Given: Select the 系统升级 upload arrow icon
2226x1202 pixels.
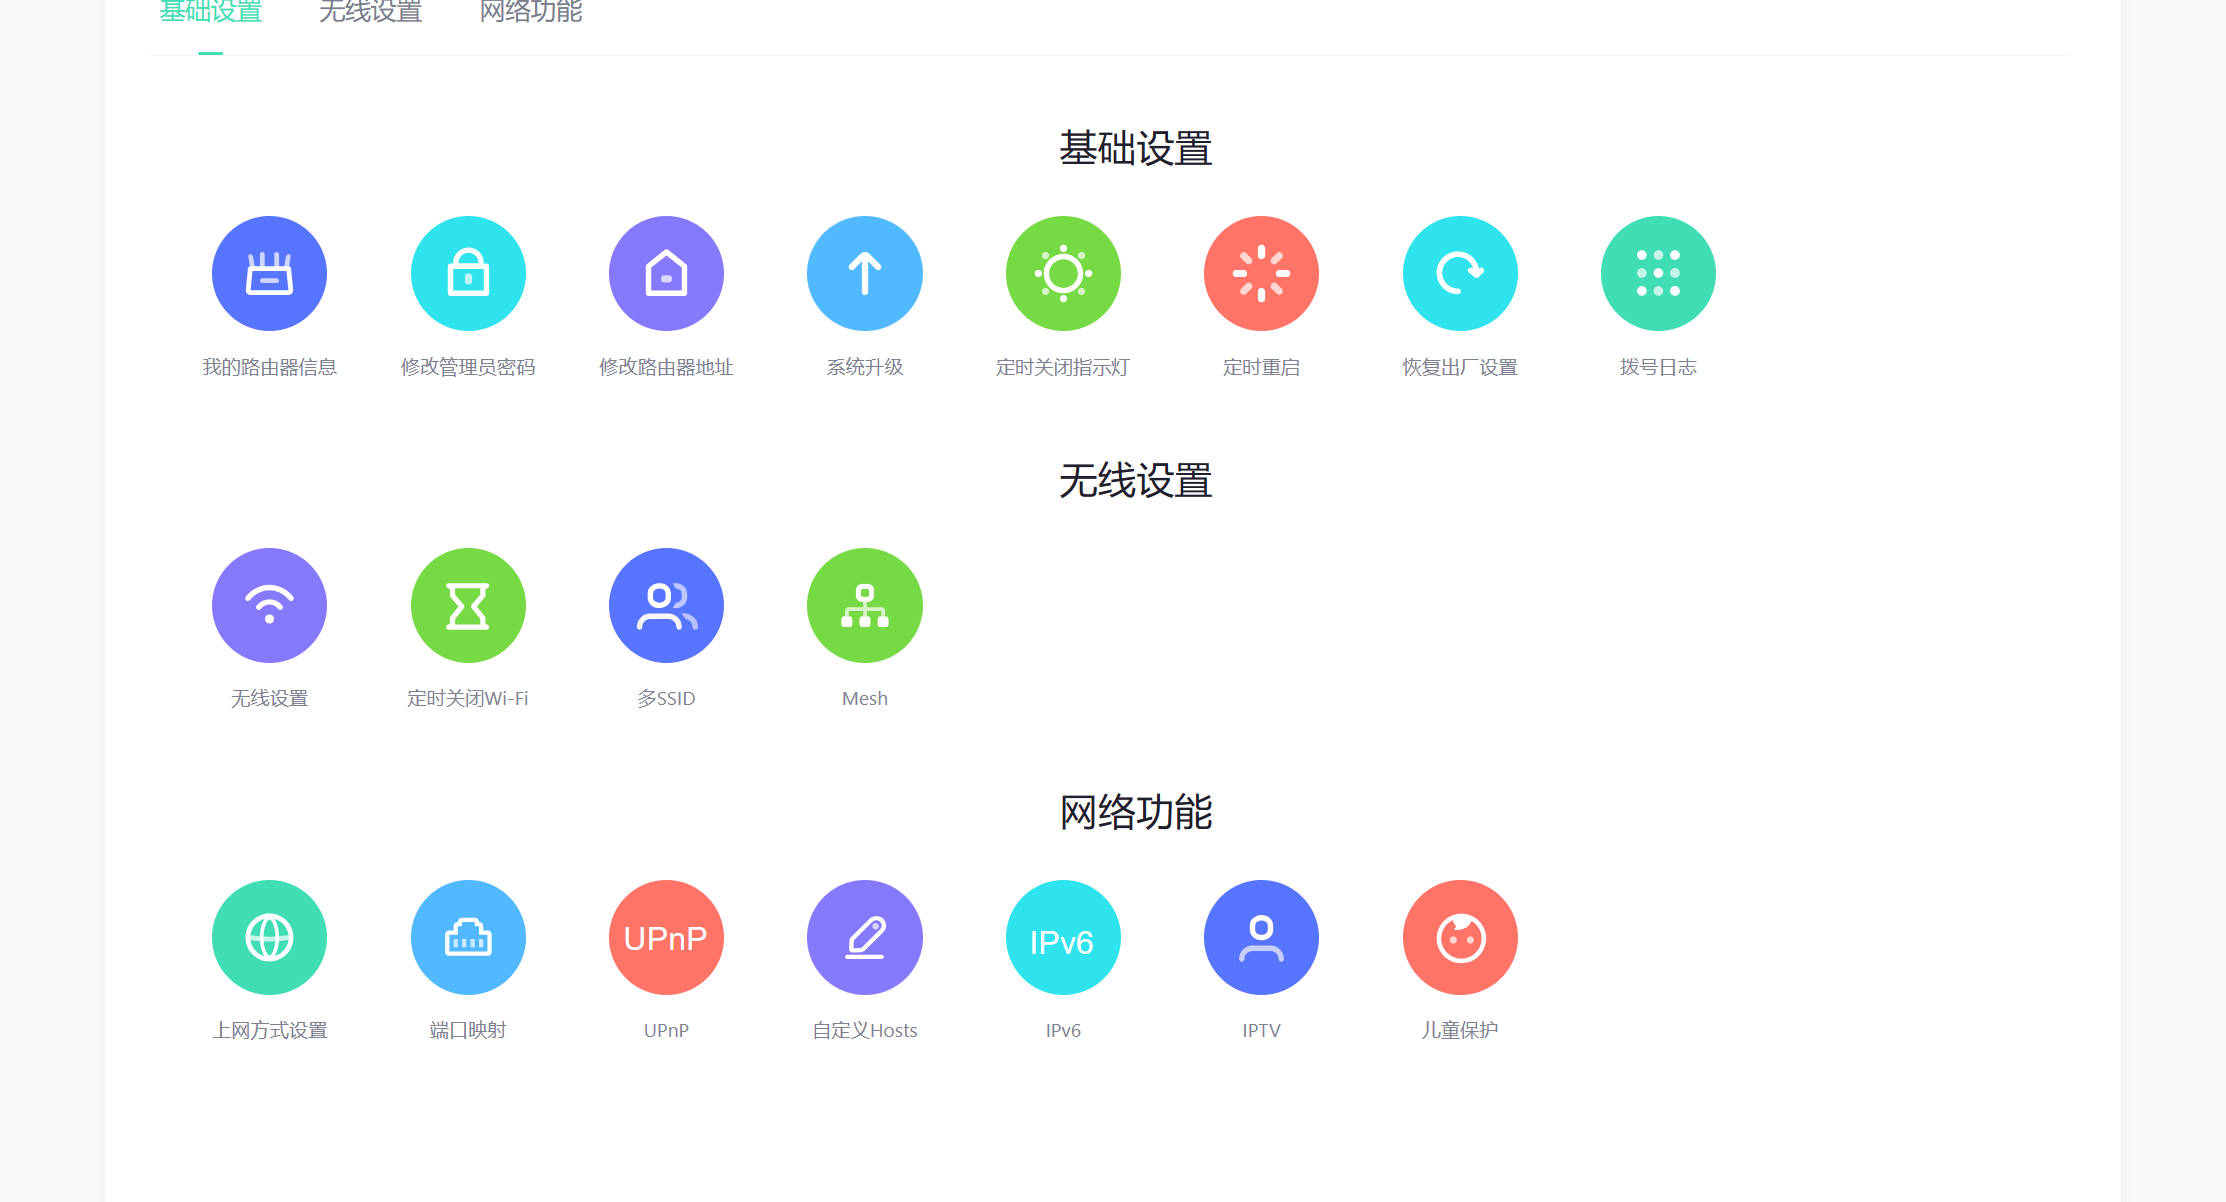Looking at the screenshot, I should [864, 273].
